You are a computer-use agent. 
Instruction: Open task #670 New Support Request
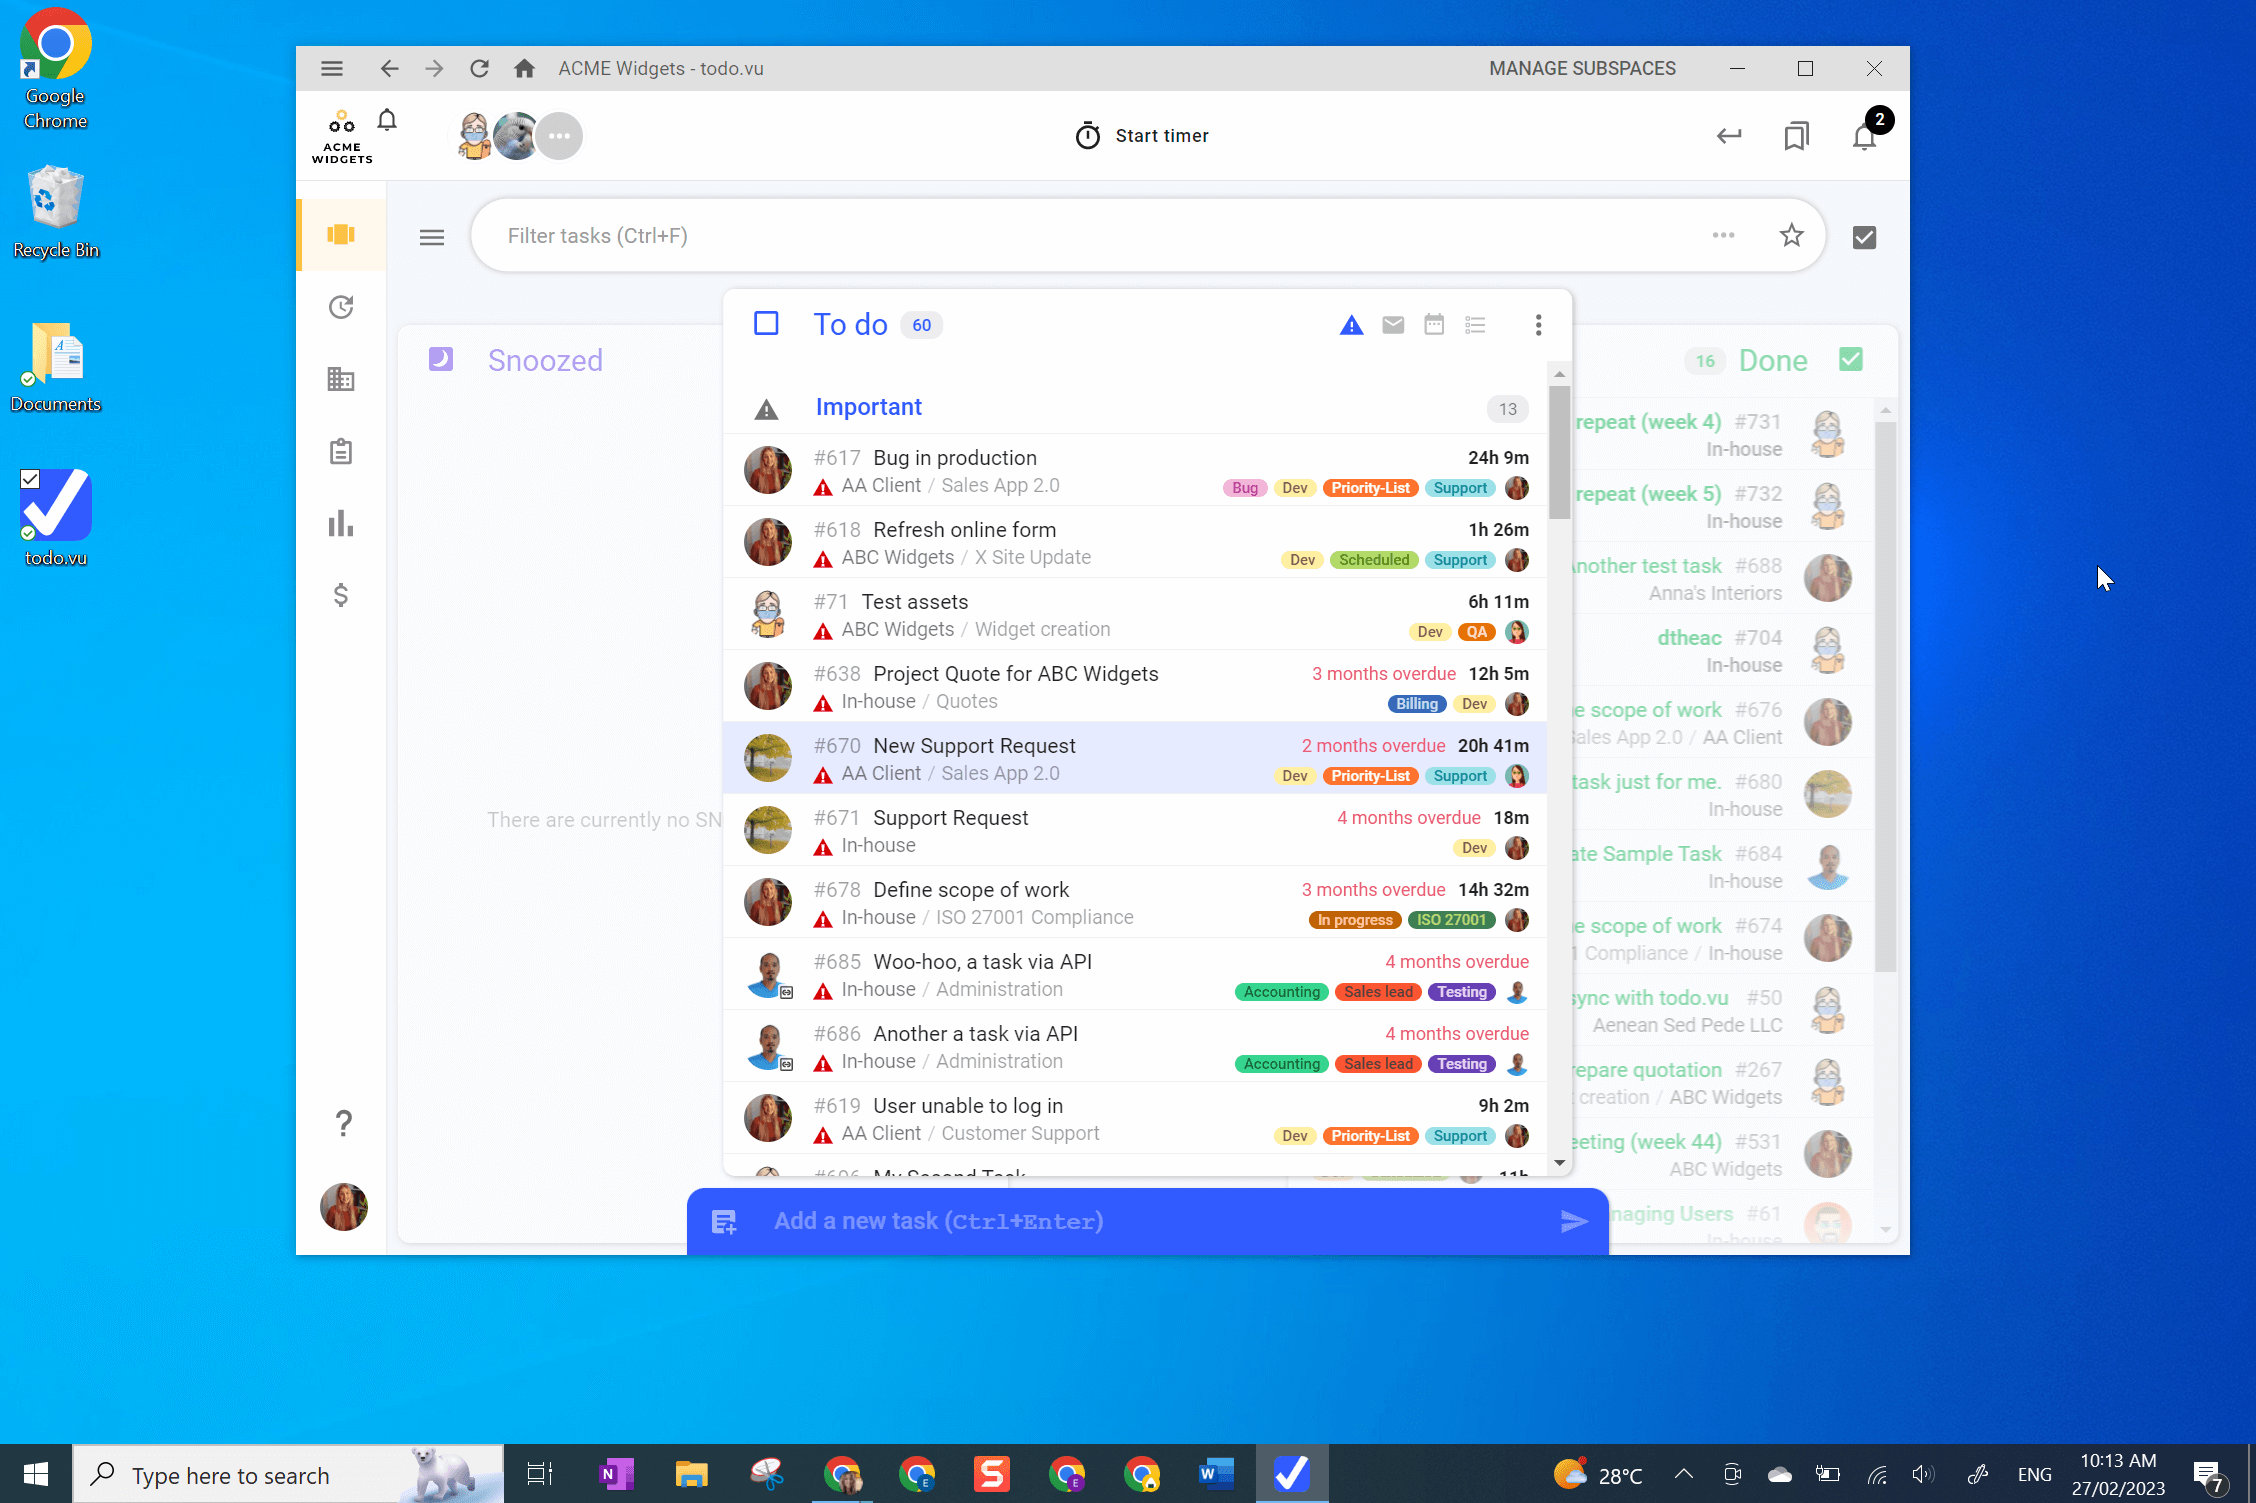click(1135, 758)
